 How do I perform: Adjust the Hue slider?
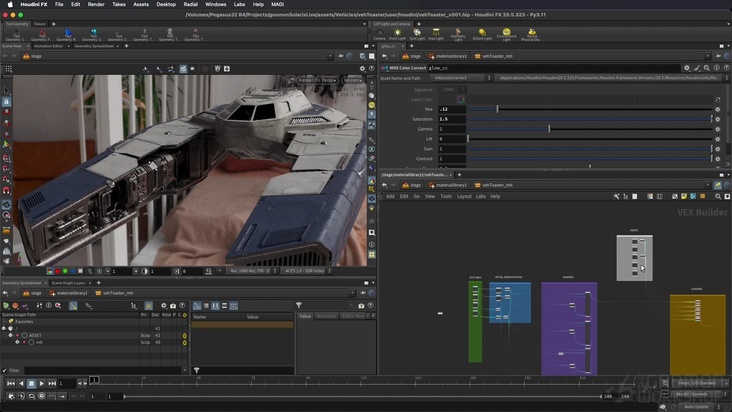tap(590, 109)
